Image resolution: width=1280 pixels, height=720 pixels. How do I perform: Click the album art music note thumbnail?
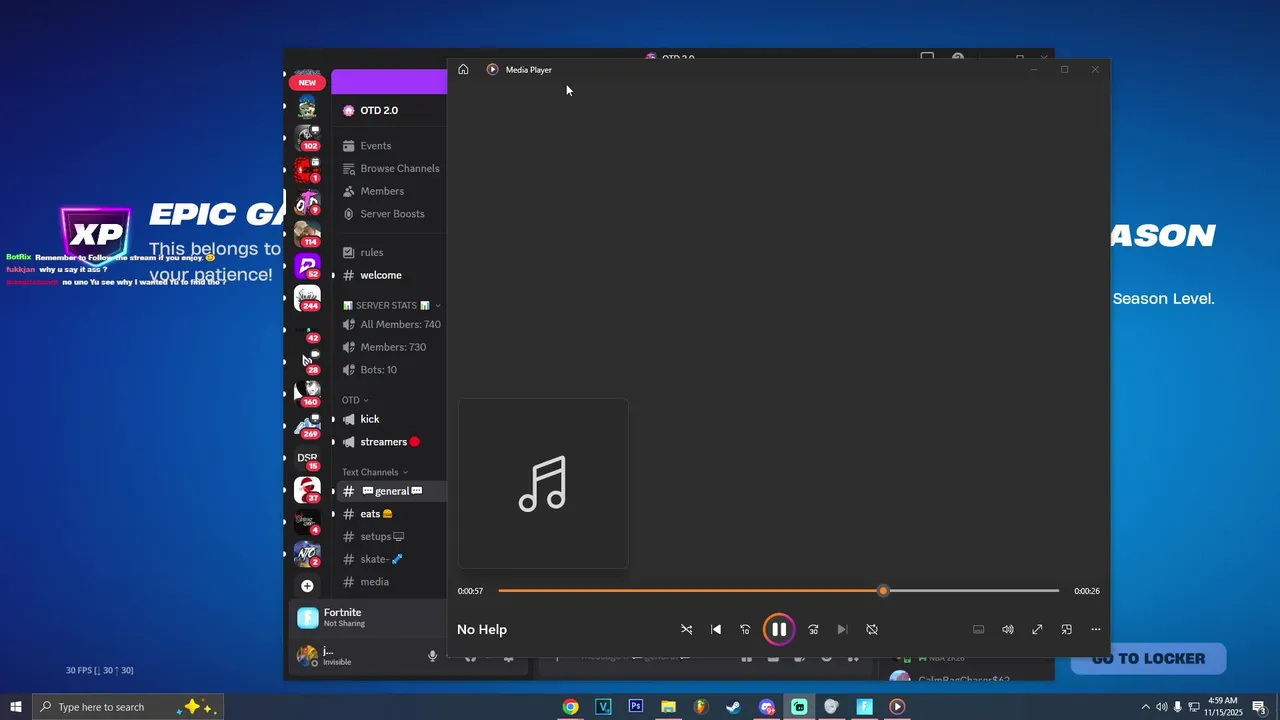(543, 484)
